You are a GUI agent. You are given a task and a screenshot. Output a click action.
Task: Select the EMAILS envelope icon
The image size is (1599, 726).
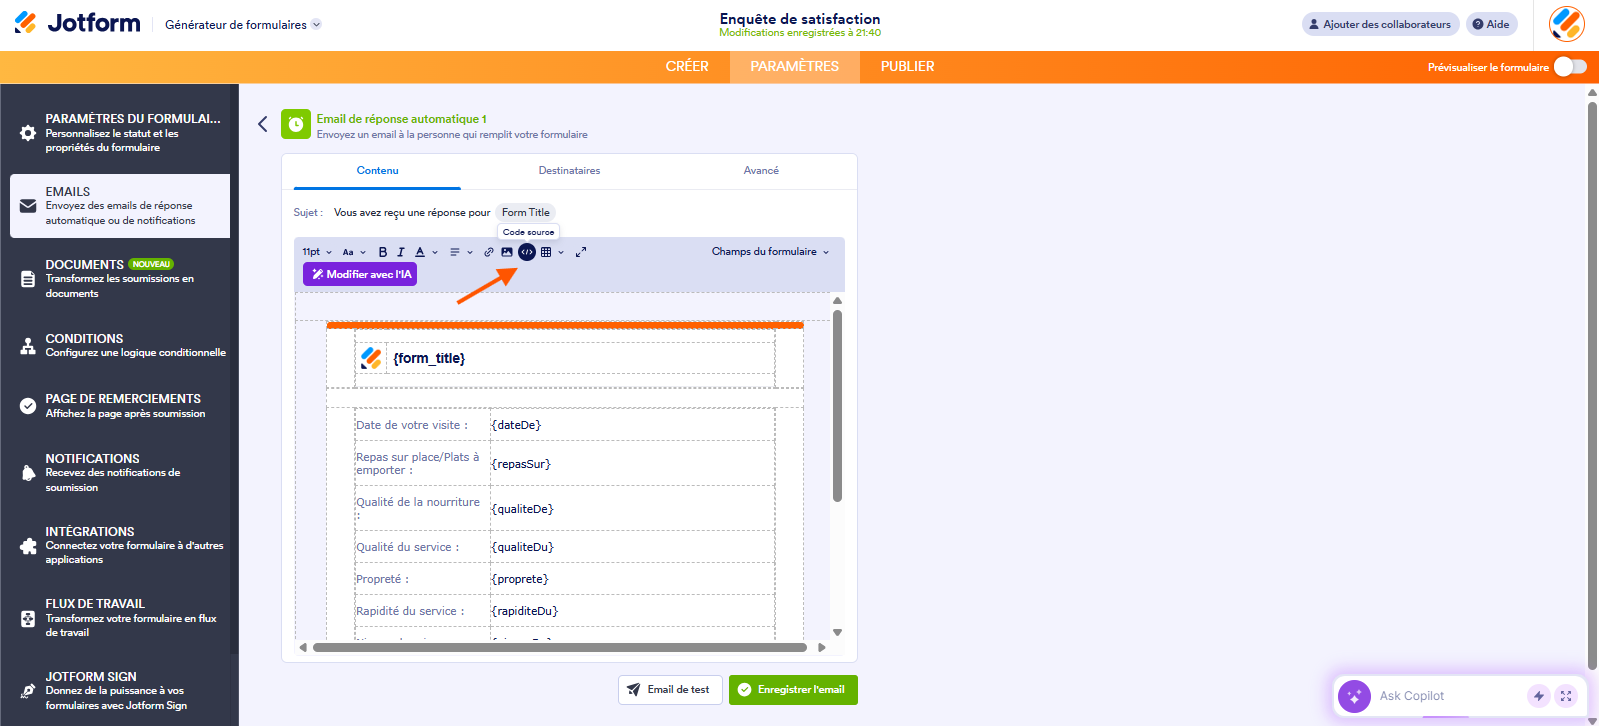pyautogui.click(x=28, y=206)
